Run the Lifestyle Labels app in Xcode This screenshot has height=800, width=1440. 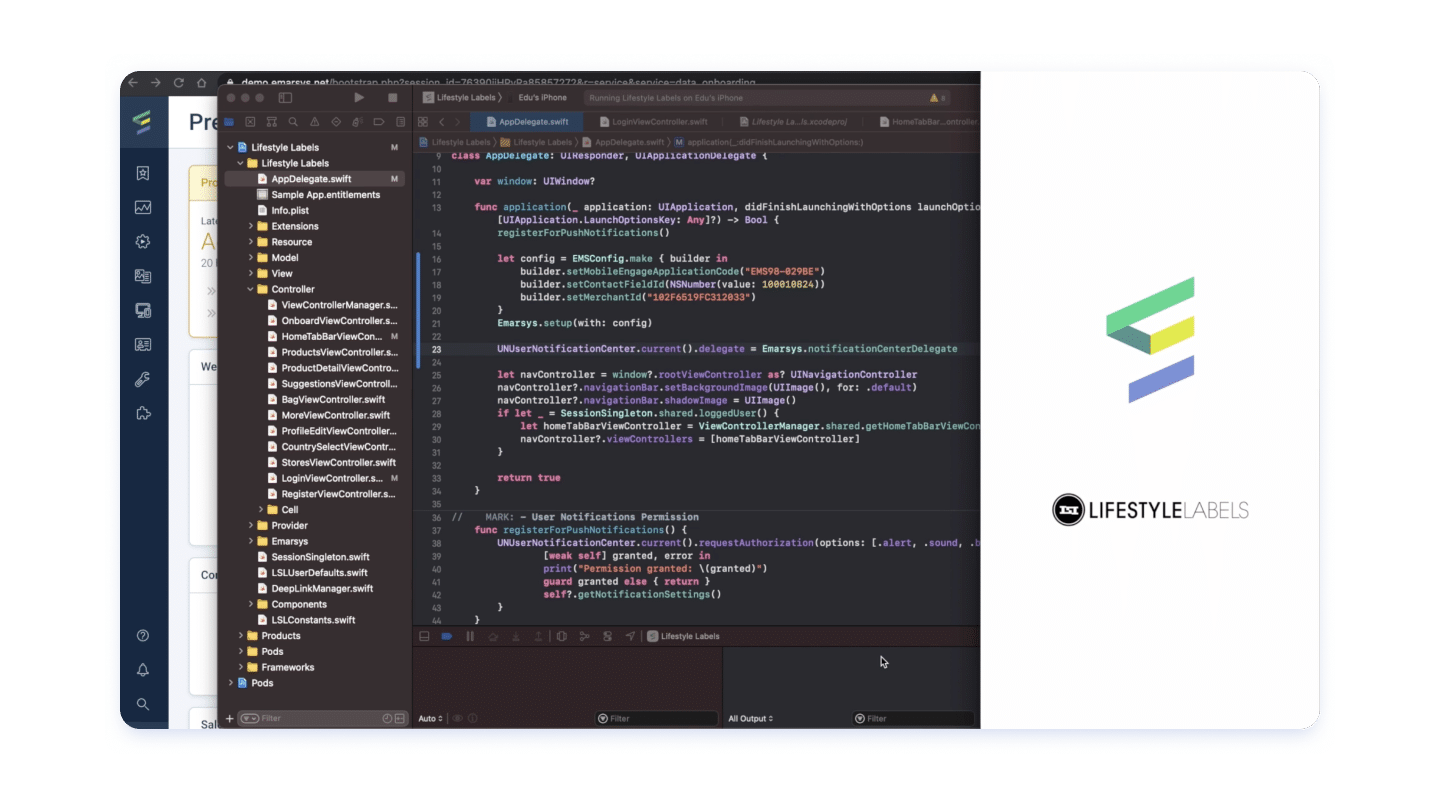(x=359, y=98)
